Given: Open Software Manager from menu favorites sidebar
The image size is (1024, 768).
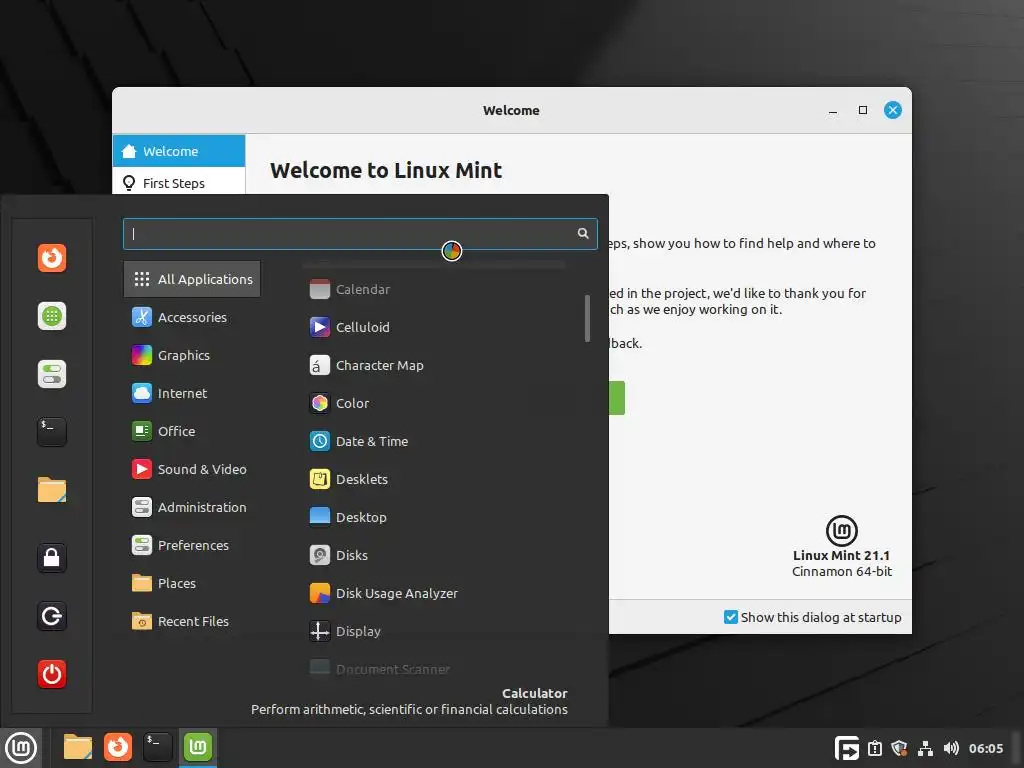Looking at the screenshot, I should point(52,316).
